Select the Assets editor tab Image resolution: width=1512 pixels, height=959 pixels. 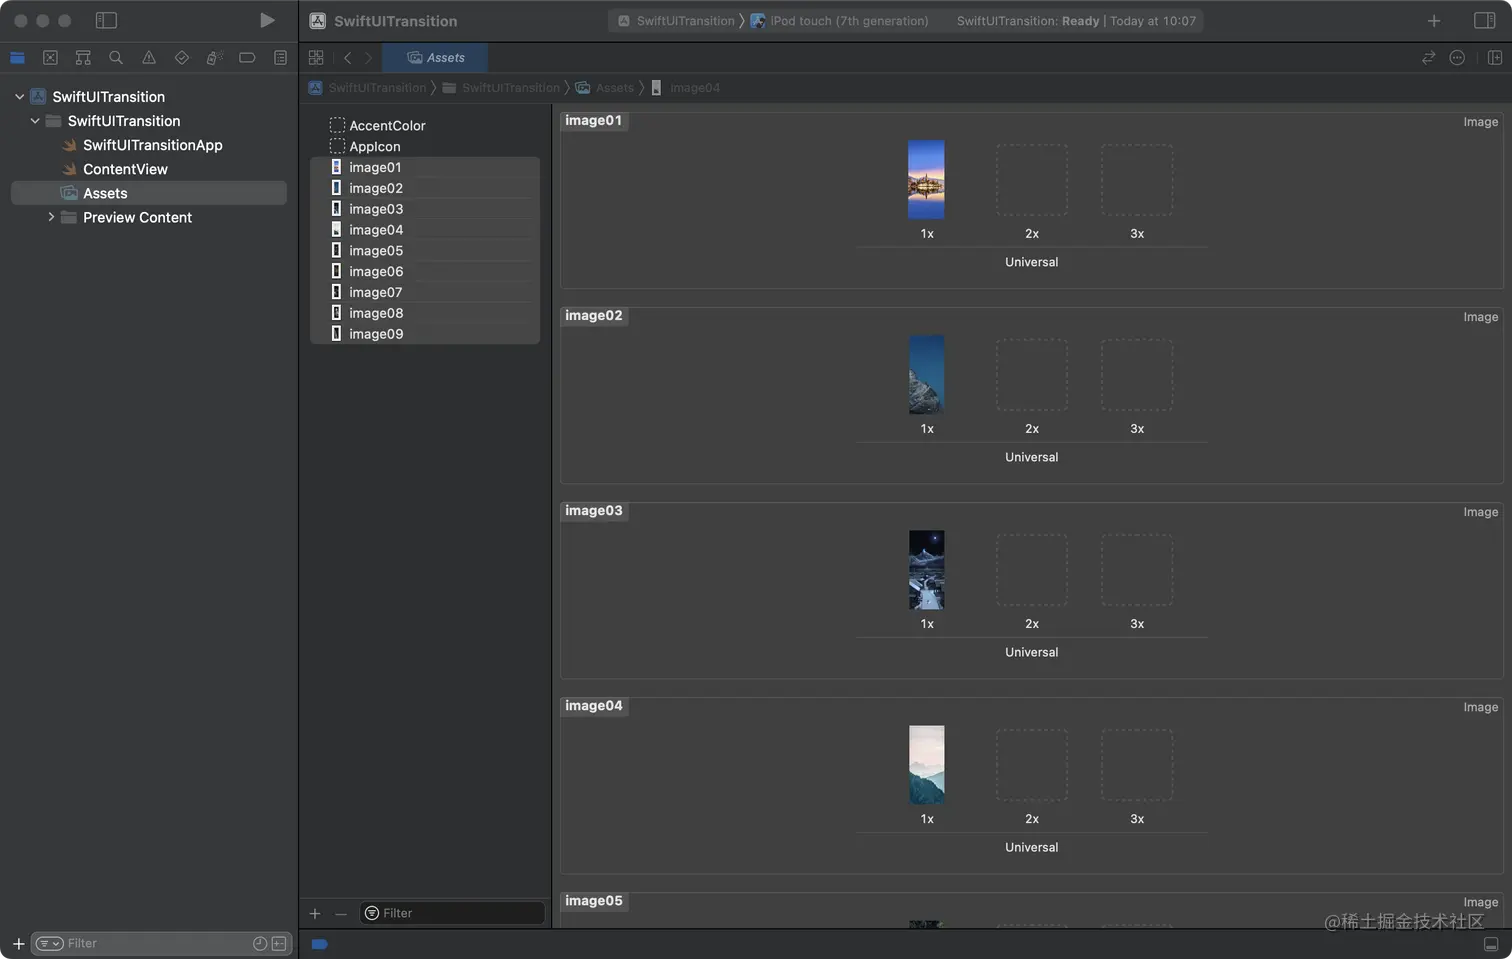point(435,58)
